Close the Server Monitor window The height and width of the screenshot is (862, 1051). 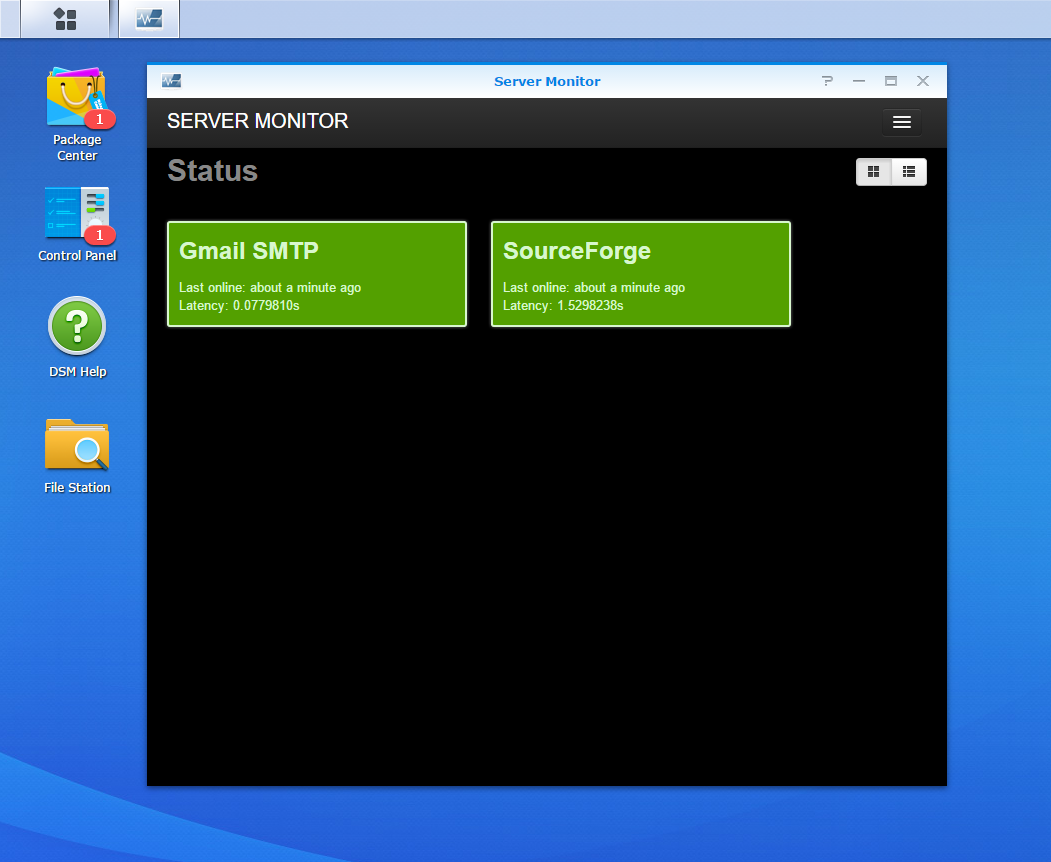923,81
